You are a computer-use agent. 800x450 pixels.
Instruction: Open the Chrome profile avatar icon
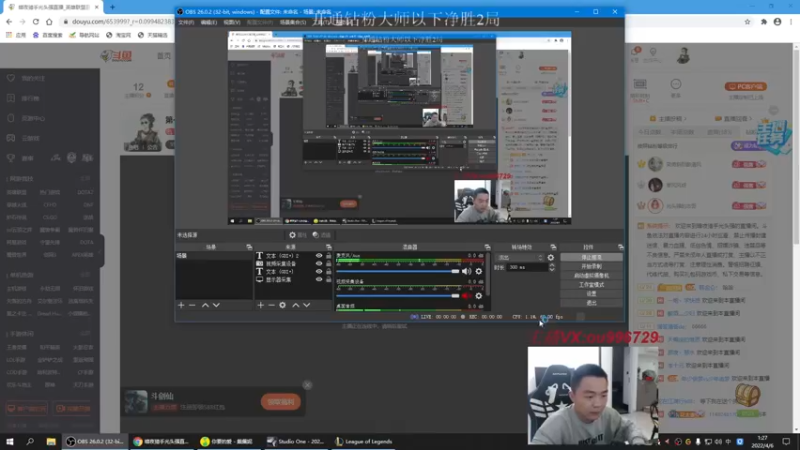[778, 21]
